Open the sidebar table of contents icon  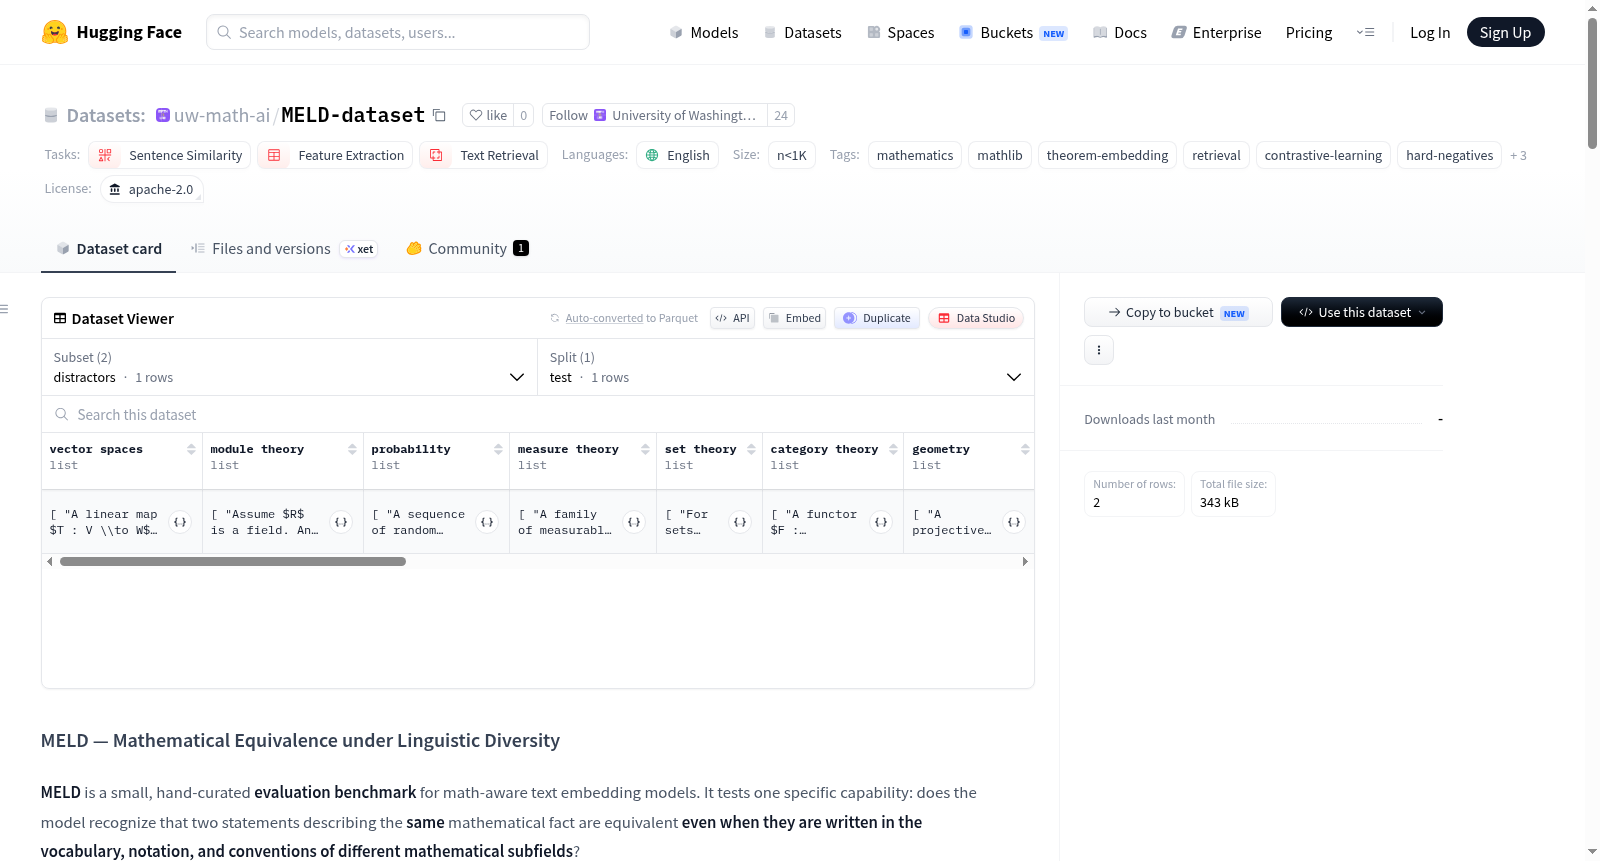point(5,309)
